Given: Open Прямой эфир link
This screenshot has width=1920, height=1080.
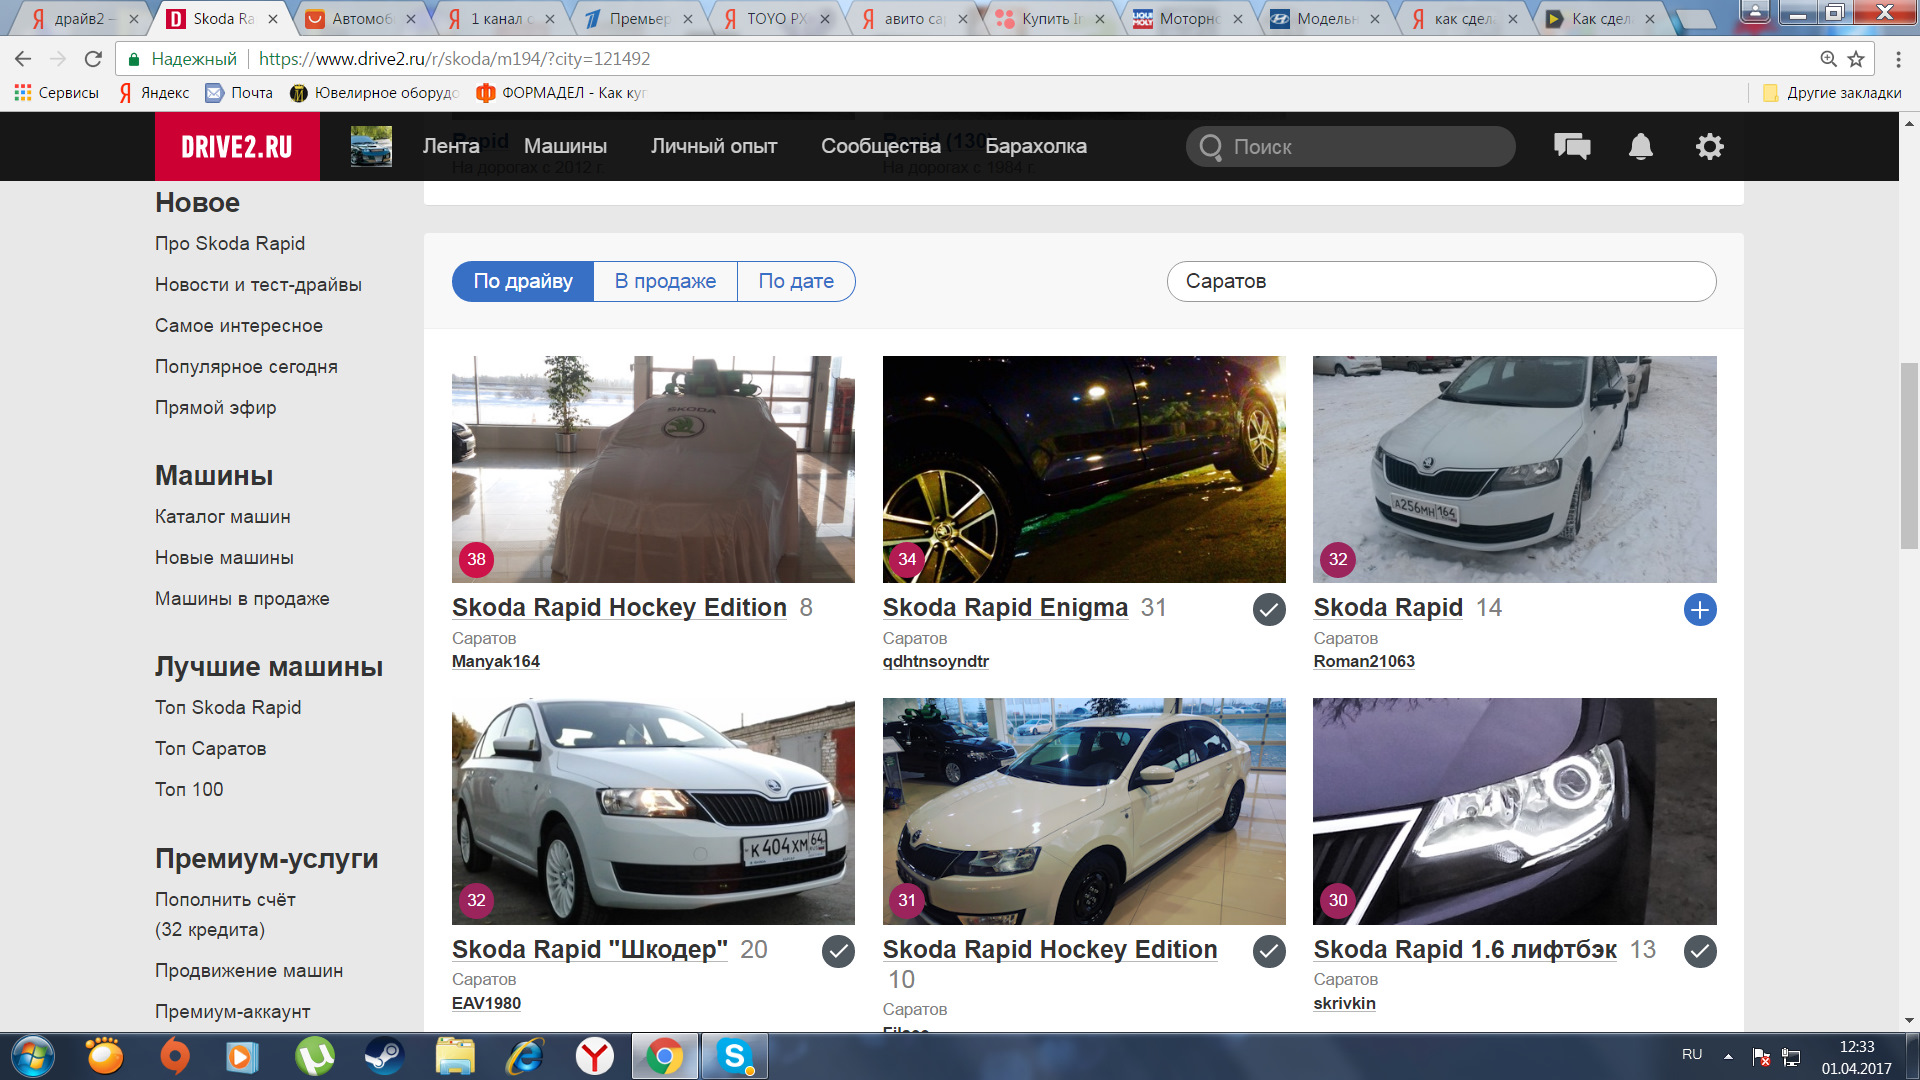Looking at the screenshot, I should (216, 407).
